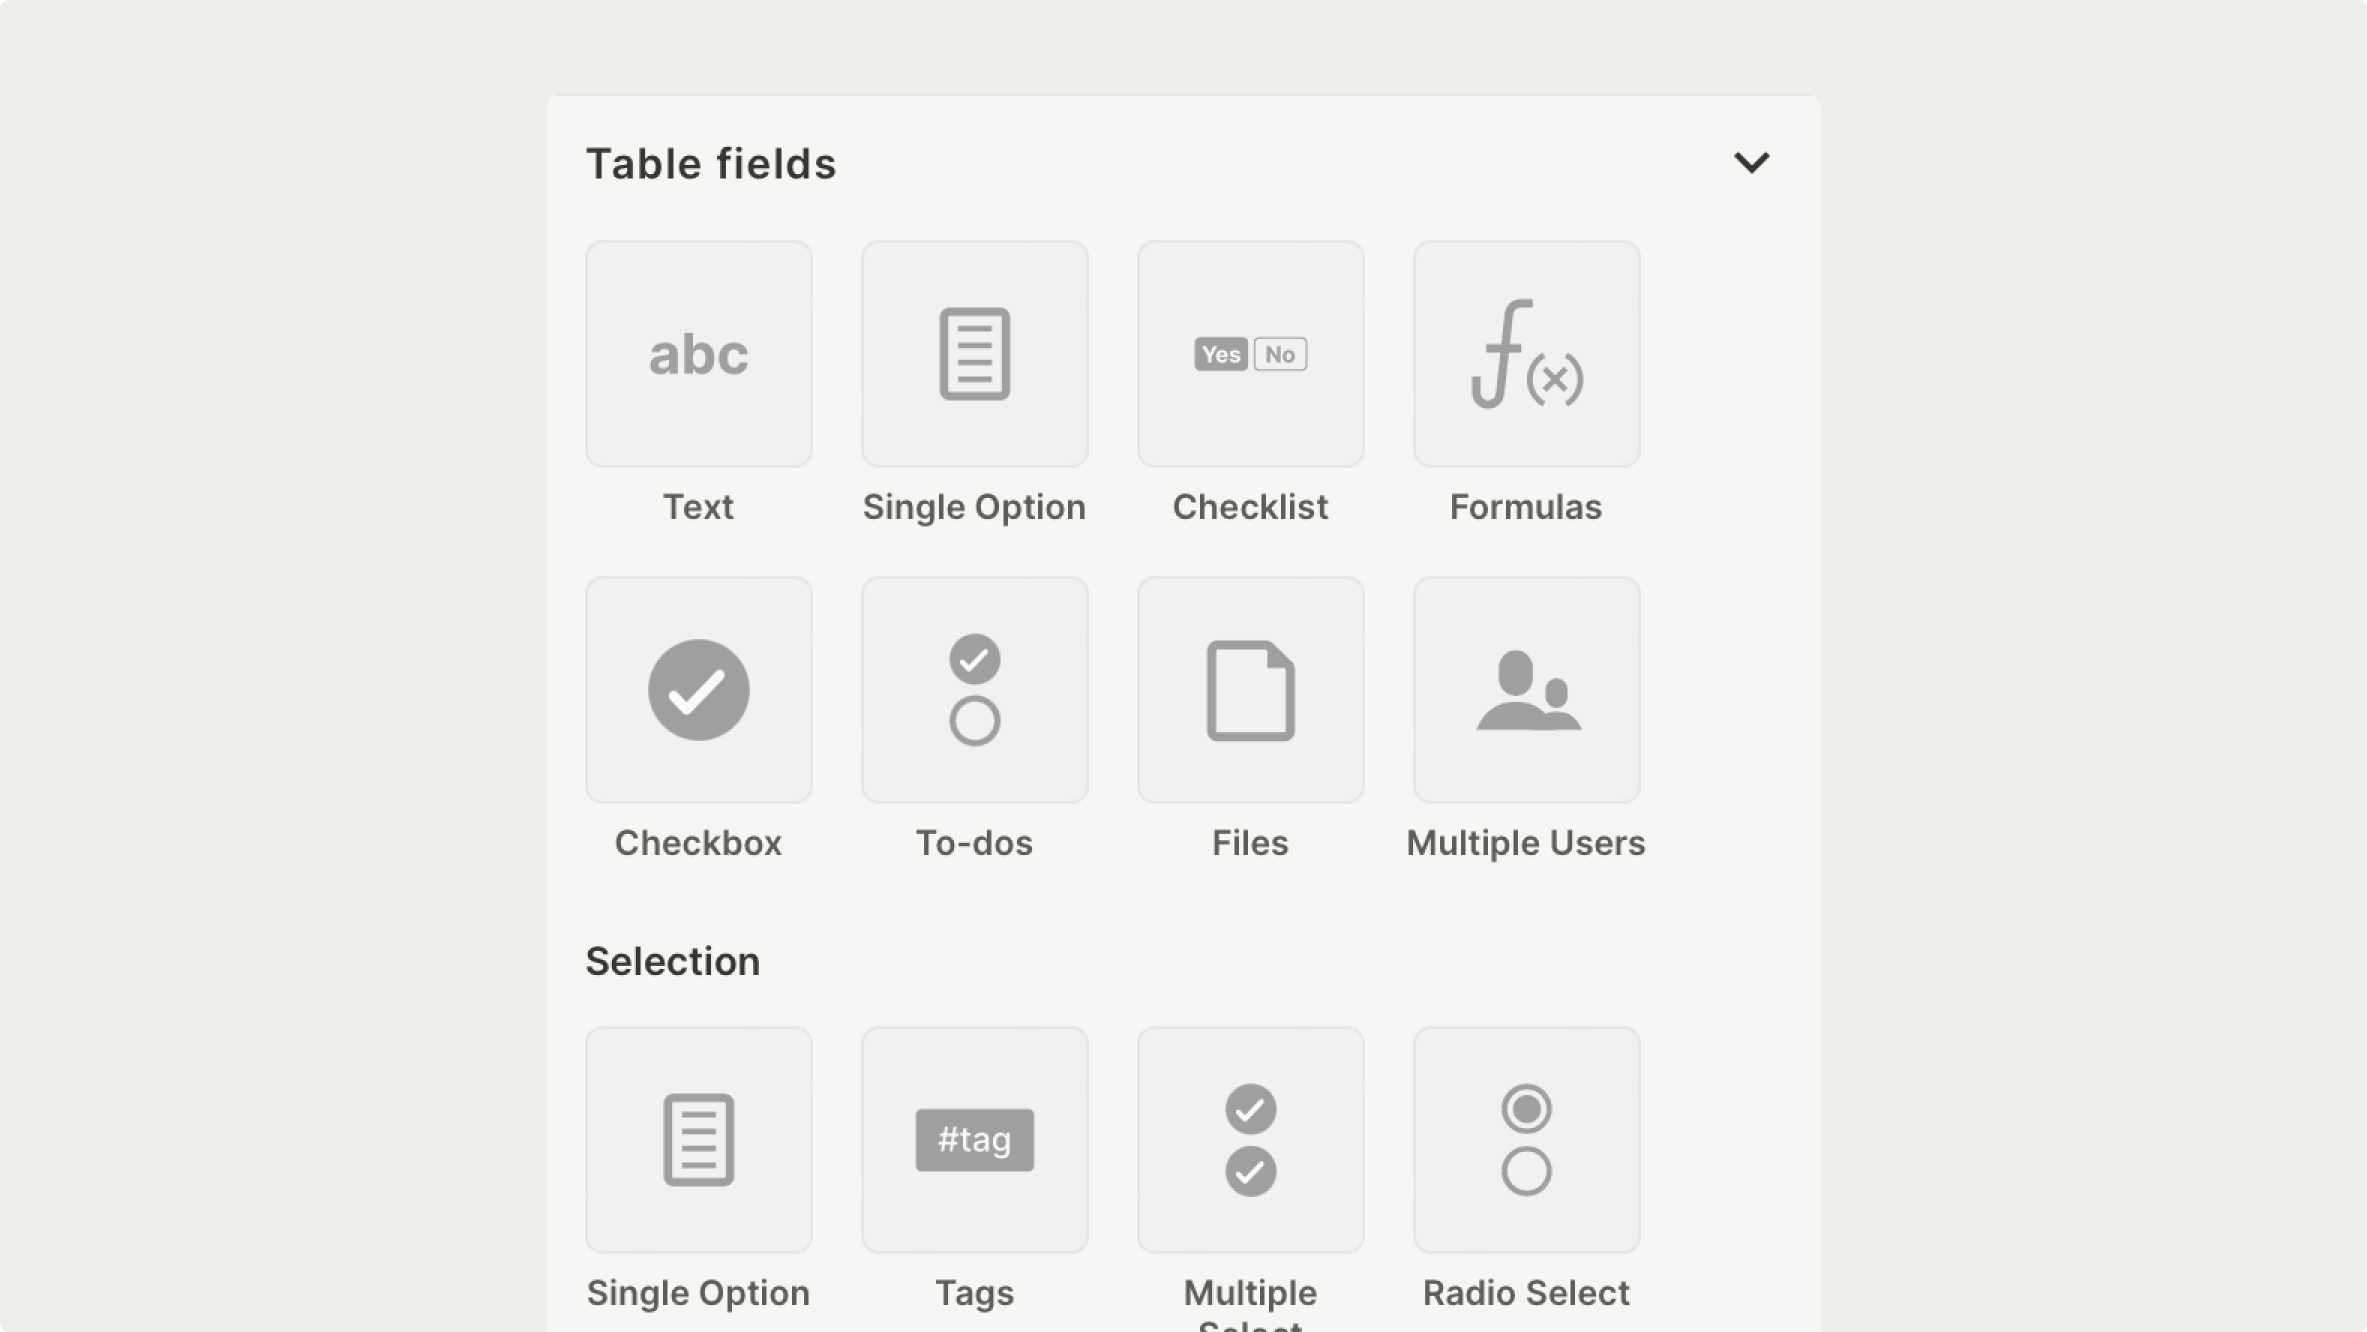Click the Formulas label text

(x=1526, y=507)
